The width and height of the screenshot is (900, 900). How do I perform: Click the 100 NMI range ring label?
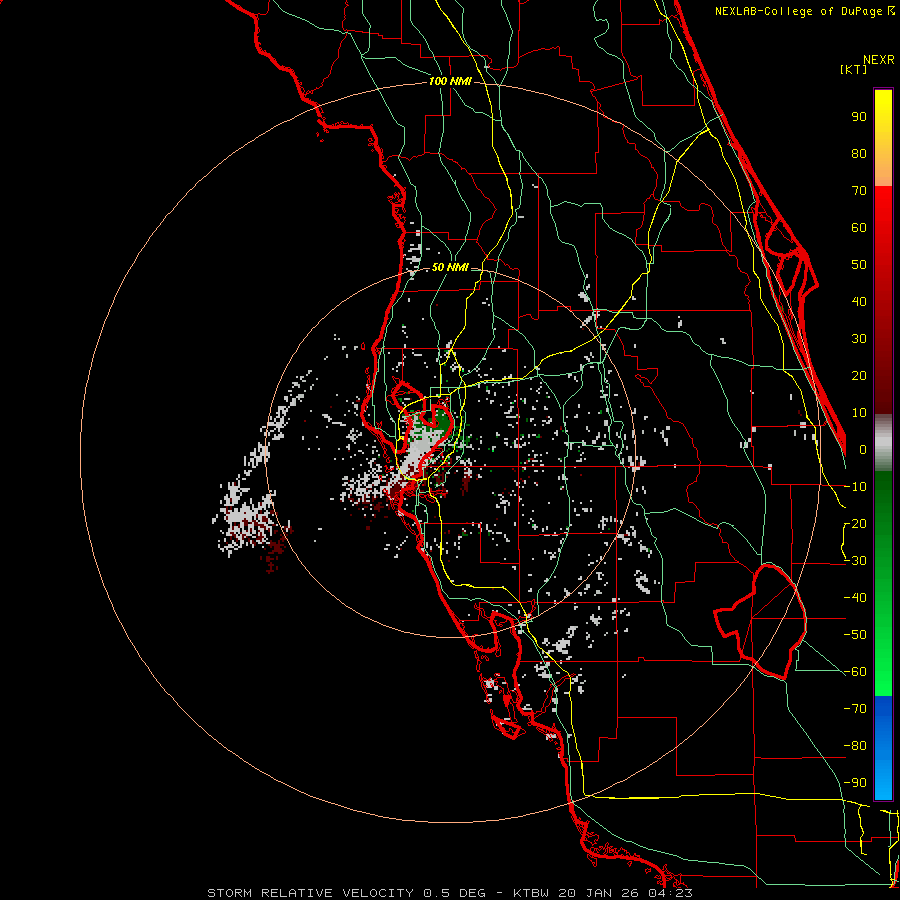point(450,82)
